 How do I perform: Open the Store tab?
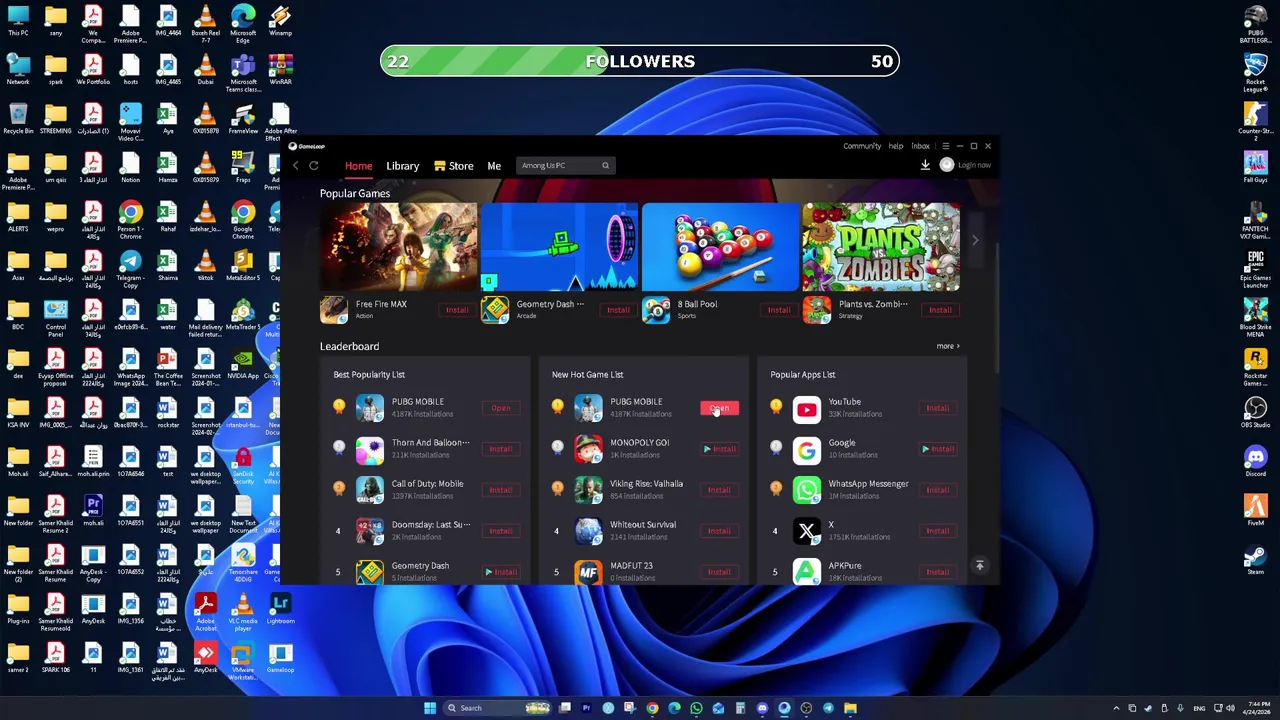454,166
